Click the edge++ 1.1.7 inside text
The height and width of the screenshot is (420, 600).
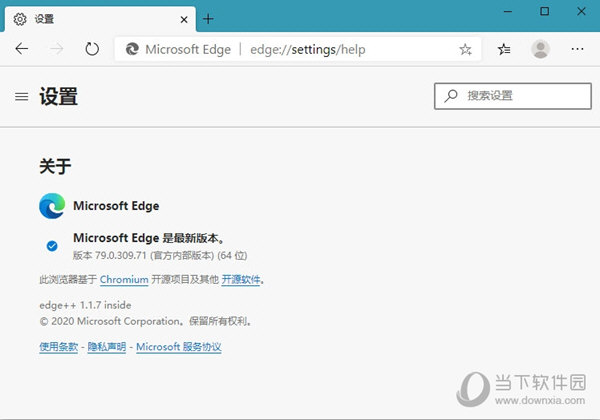(x=85, y=305)
